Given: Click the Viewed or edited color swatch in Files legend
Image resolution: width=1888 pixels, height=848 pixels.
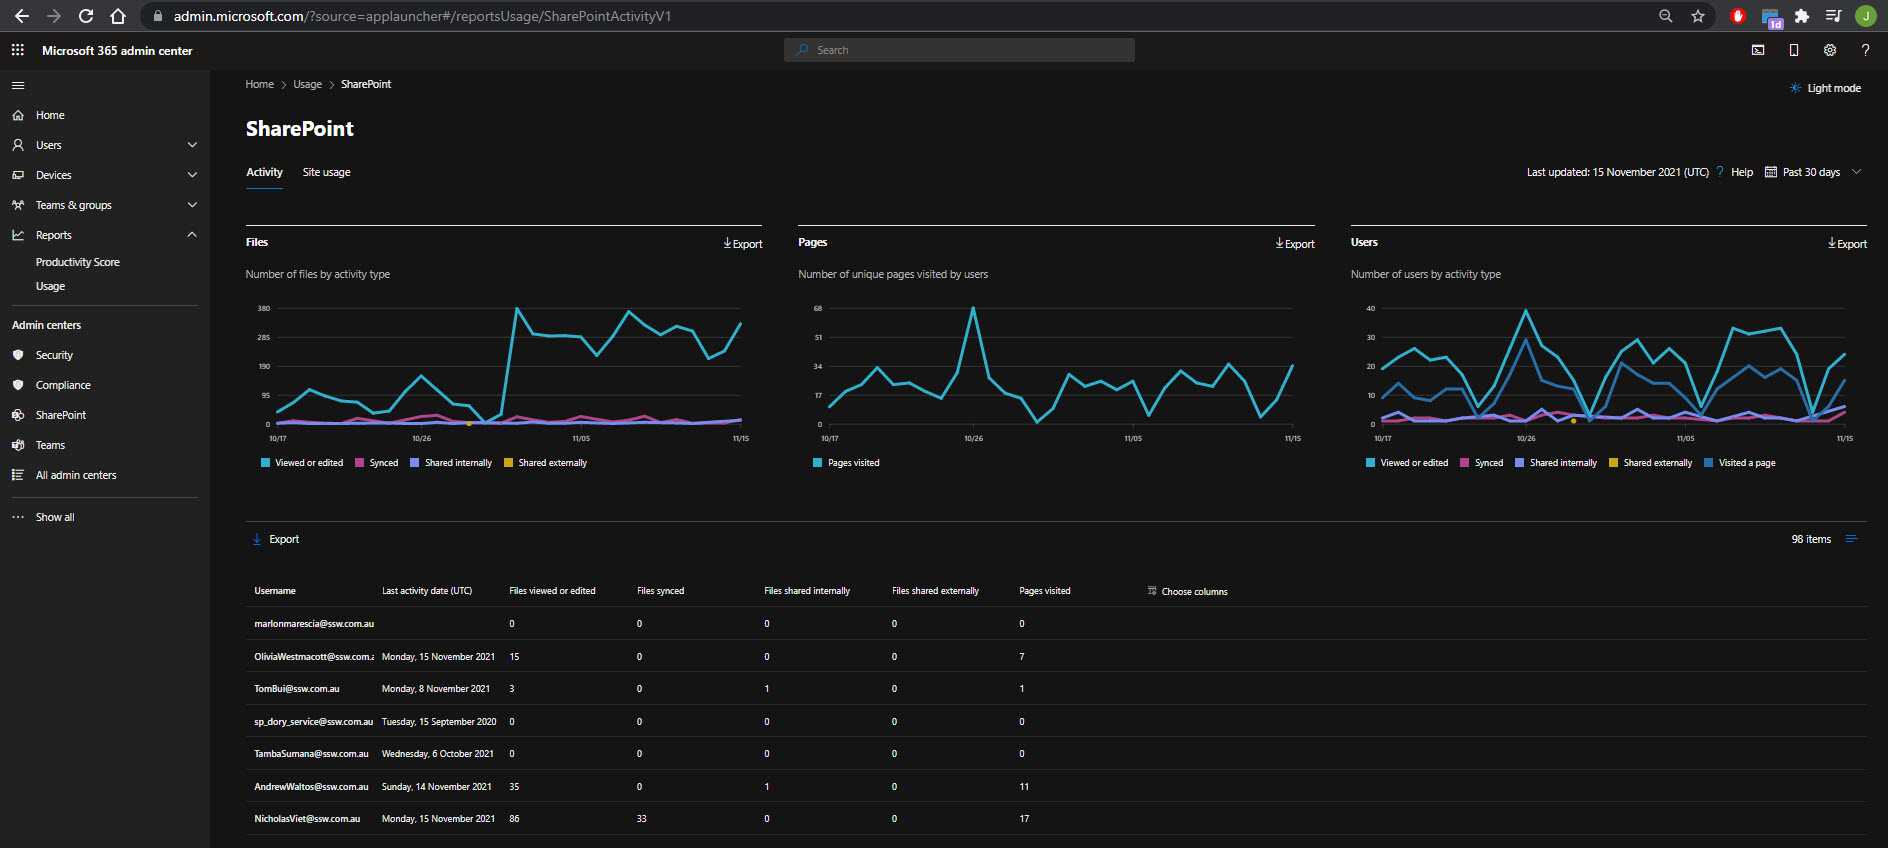Looking at the screenshot, I should click(x=265, y=463).
